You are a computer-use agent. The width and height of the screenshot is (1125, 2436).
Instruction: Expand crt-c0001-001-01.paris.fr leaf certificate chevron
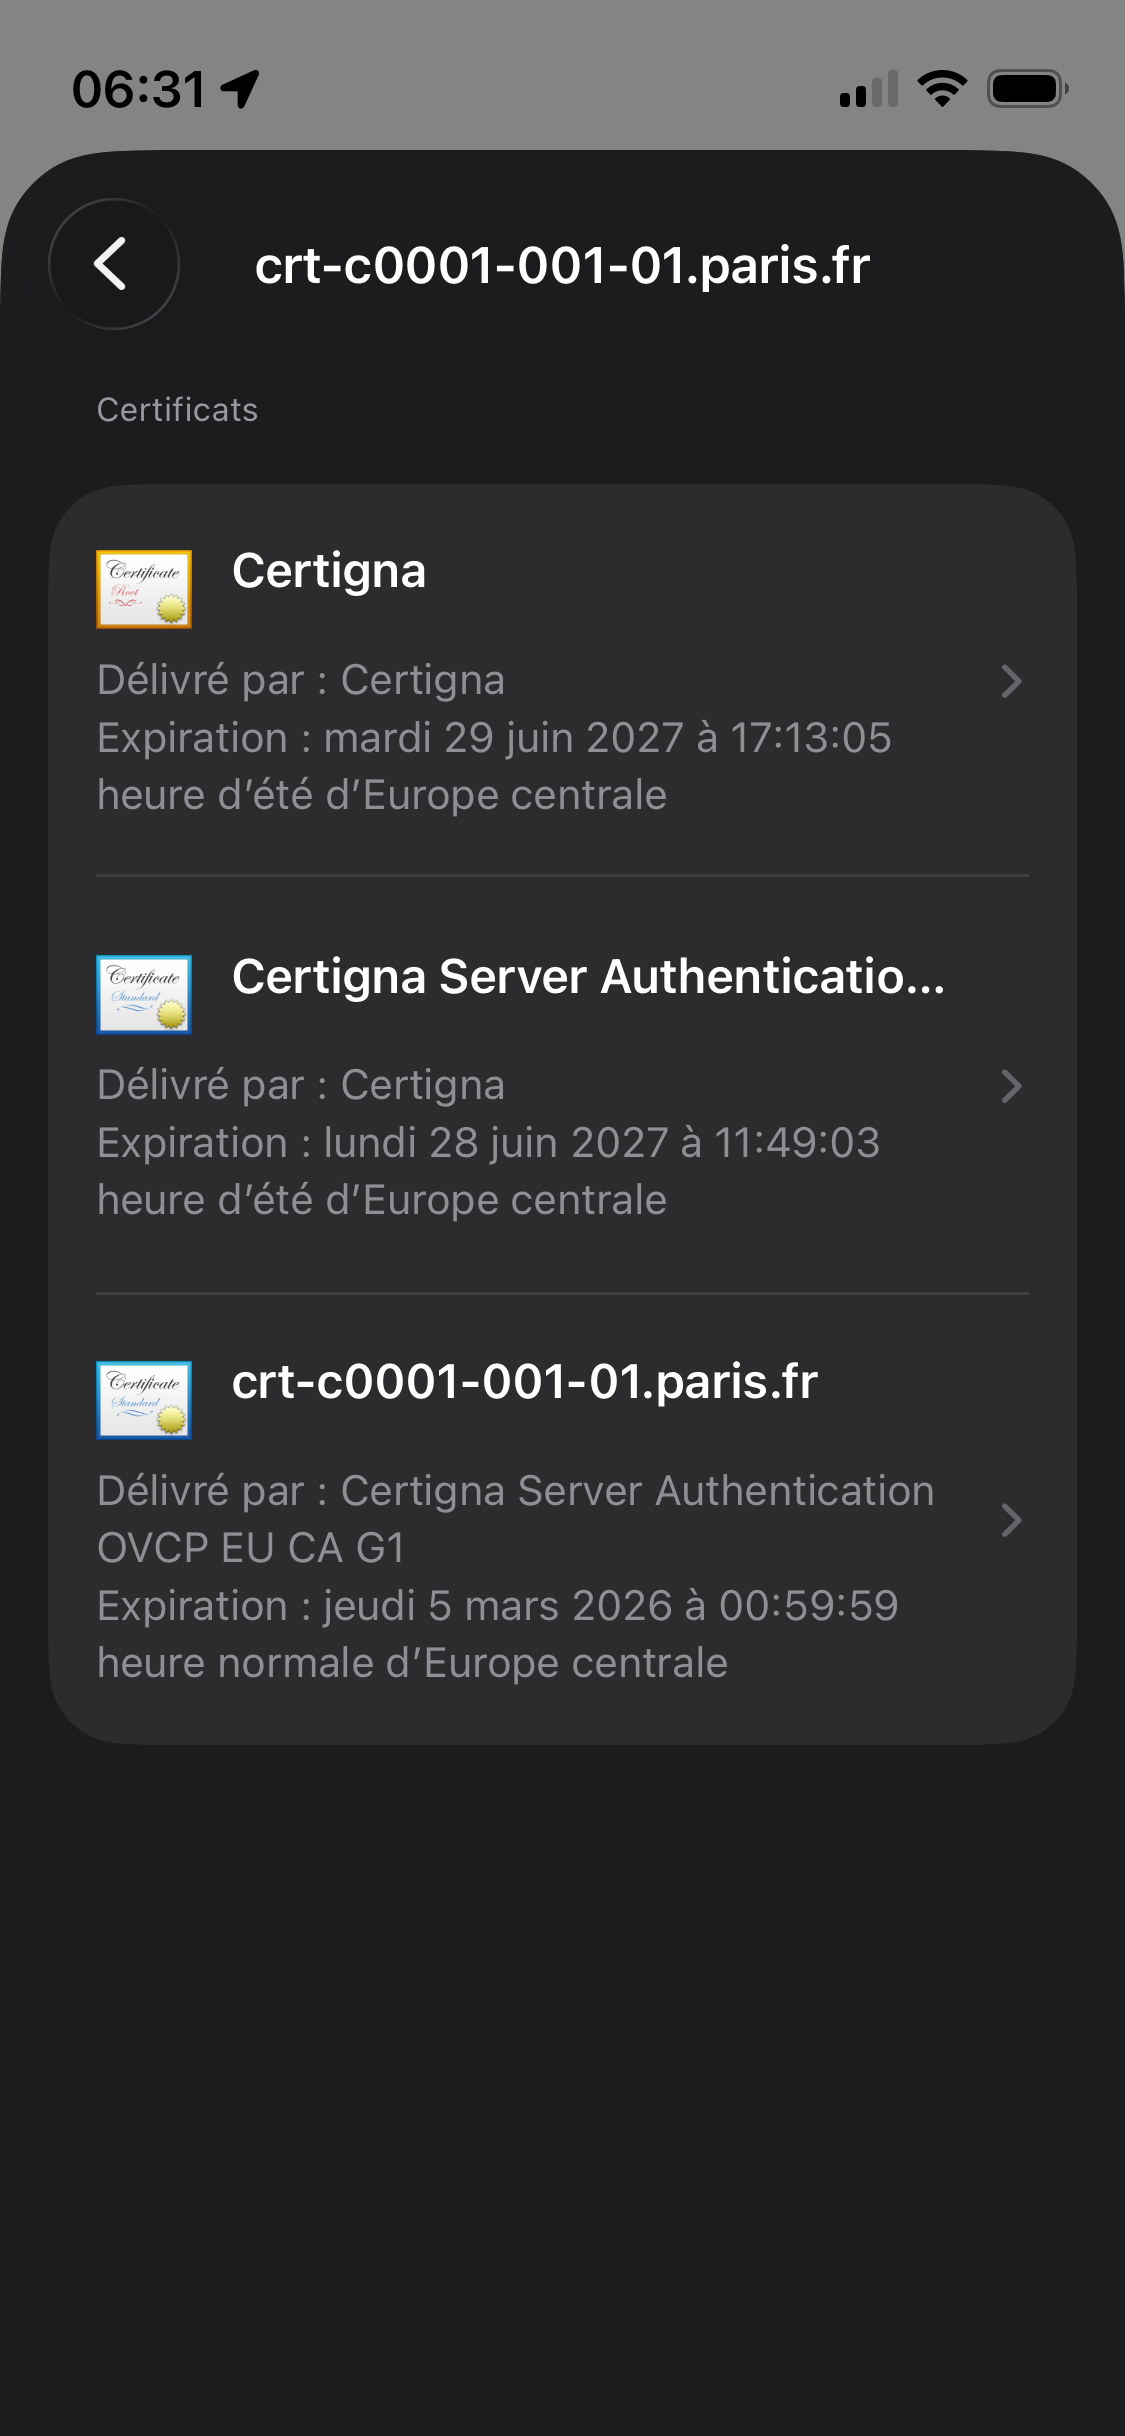coord(1011,1520)
